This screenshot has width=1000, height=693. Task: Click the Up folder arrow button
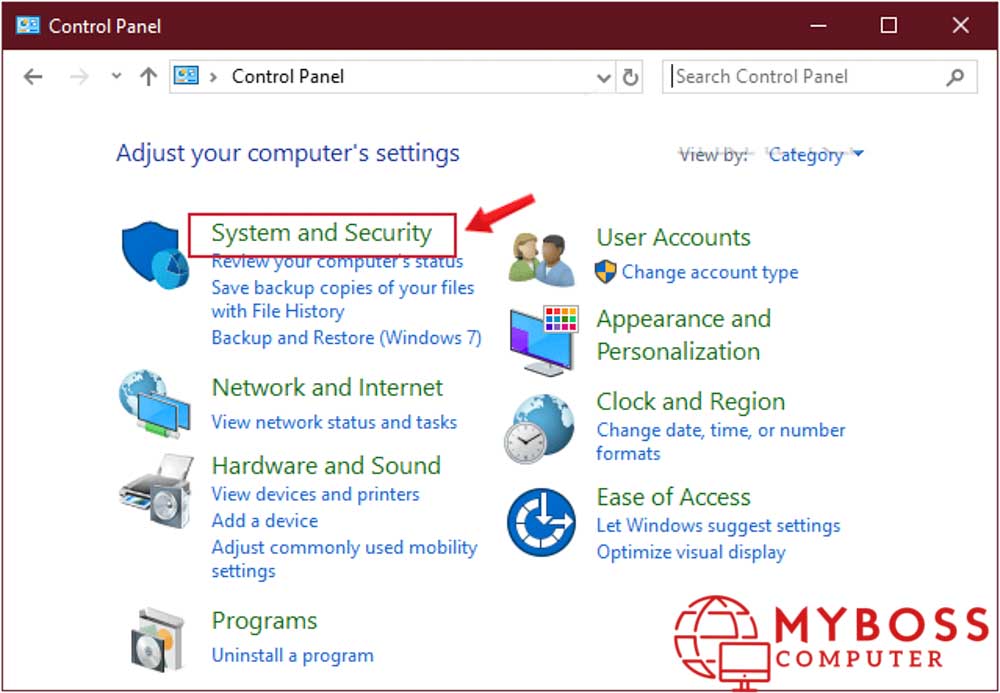(x=149, y=77)
